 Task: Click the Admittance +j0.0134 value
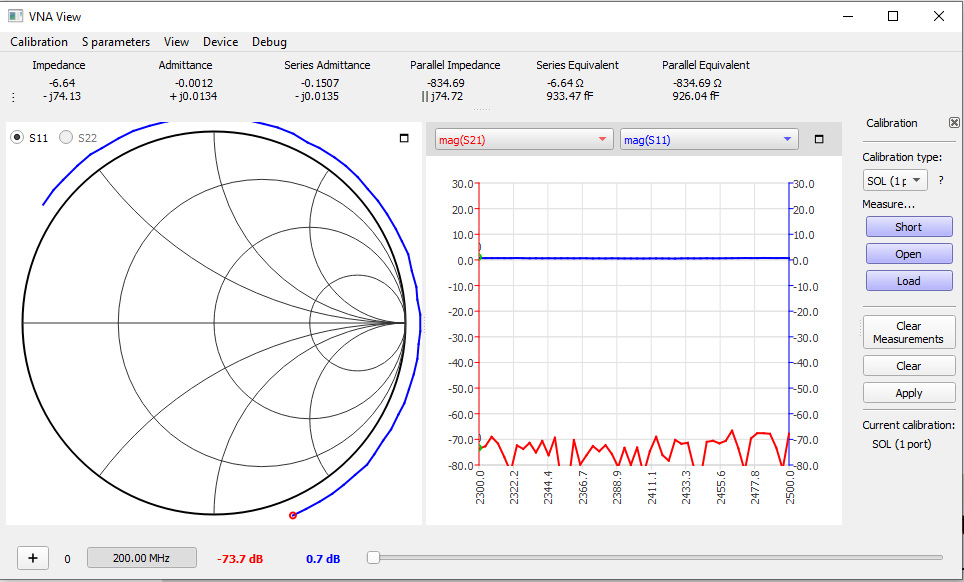[193, 96]
